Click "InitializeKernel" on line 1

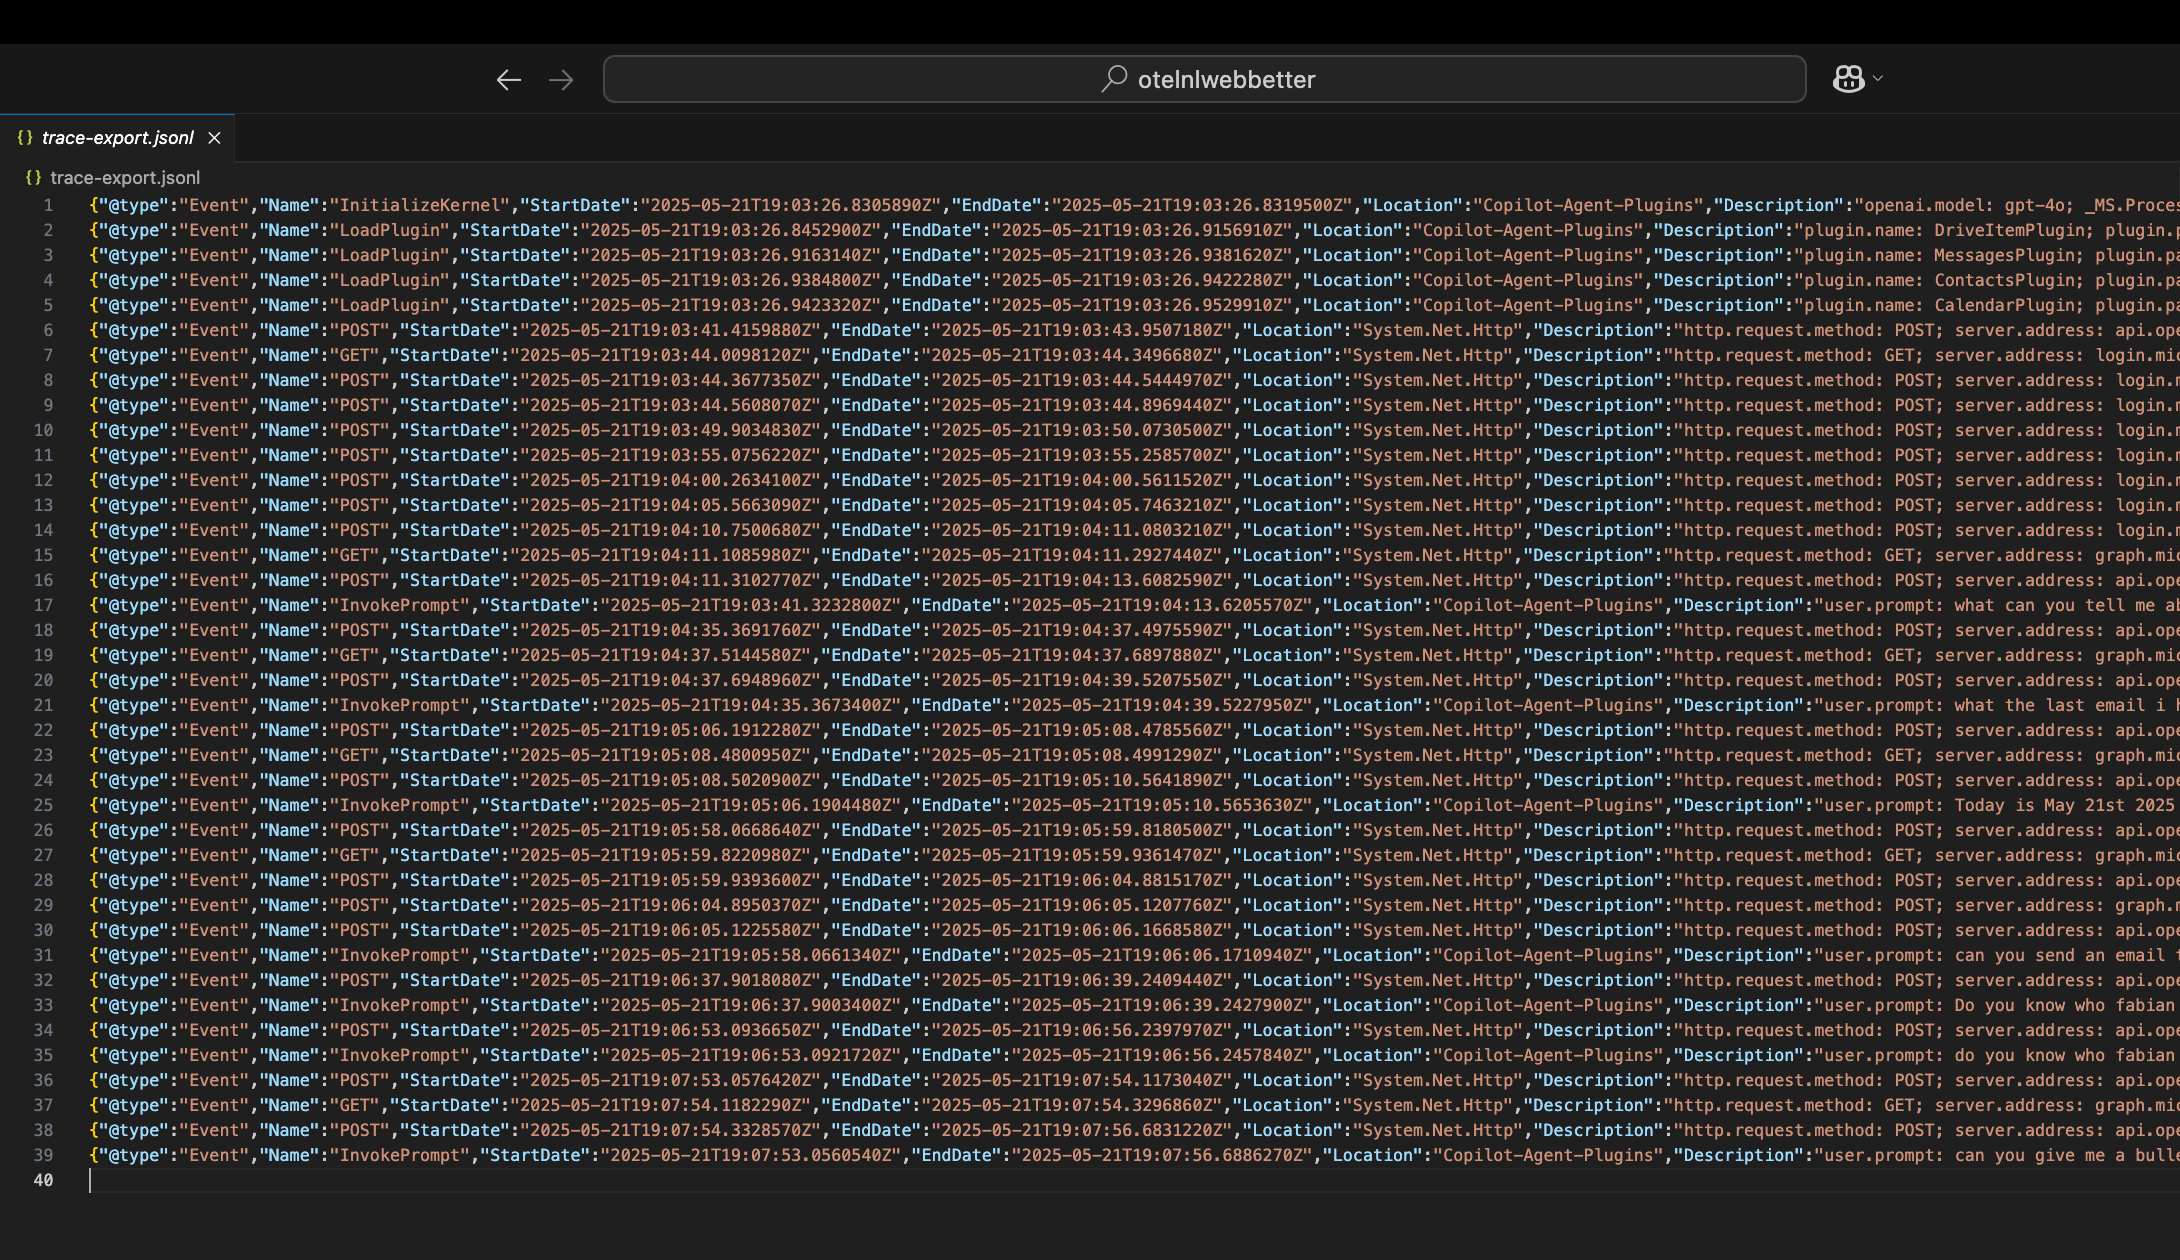click(x=420, y=205)
